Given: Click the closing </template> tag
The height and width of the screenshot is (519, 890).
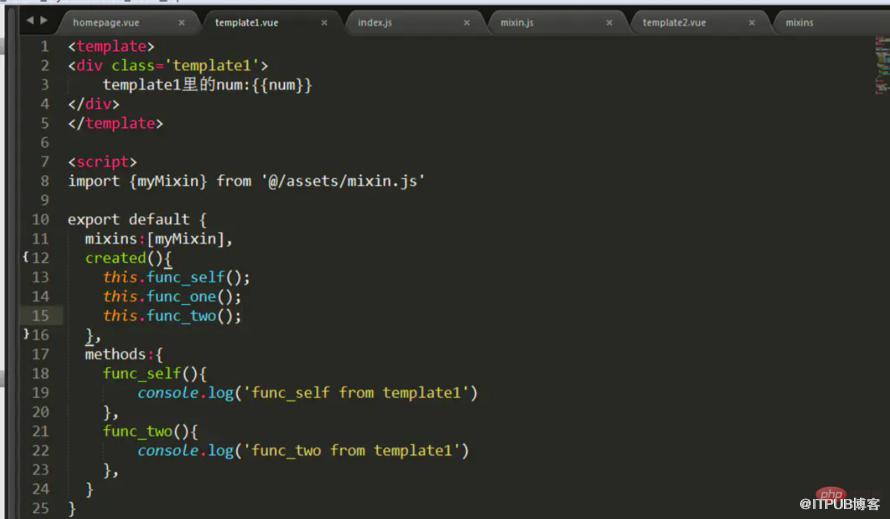Looking at the screenshot, I should 115,124.
